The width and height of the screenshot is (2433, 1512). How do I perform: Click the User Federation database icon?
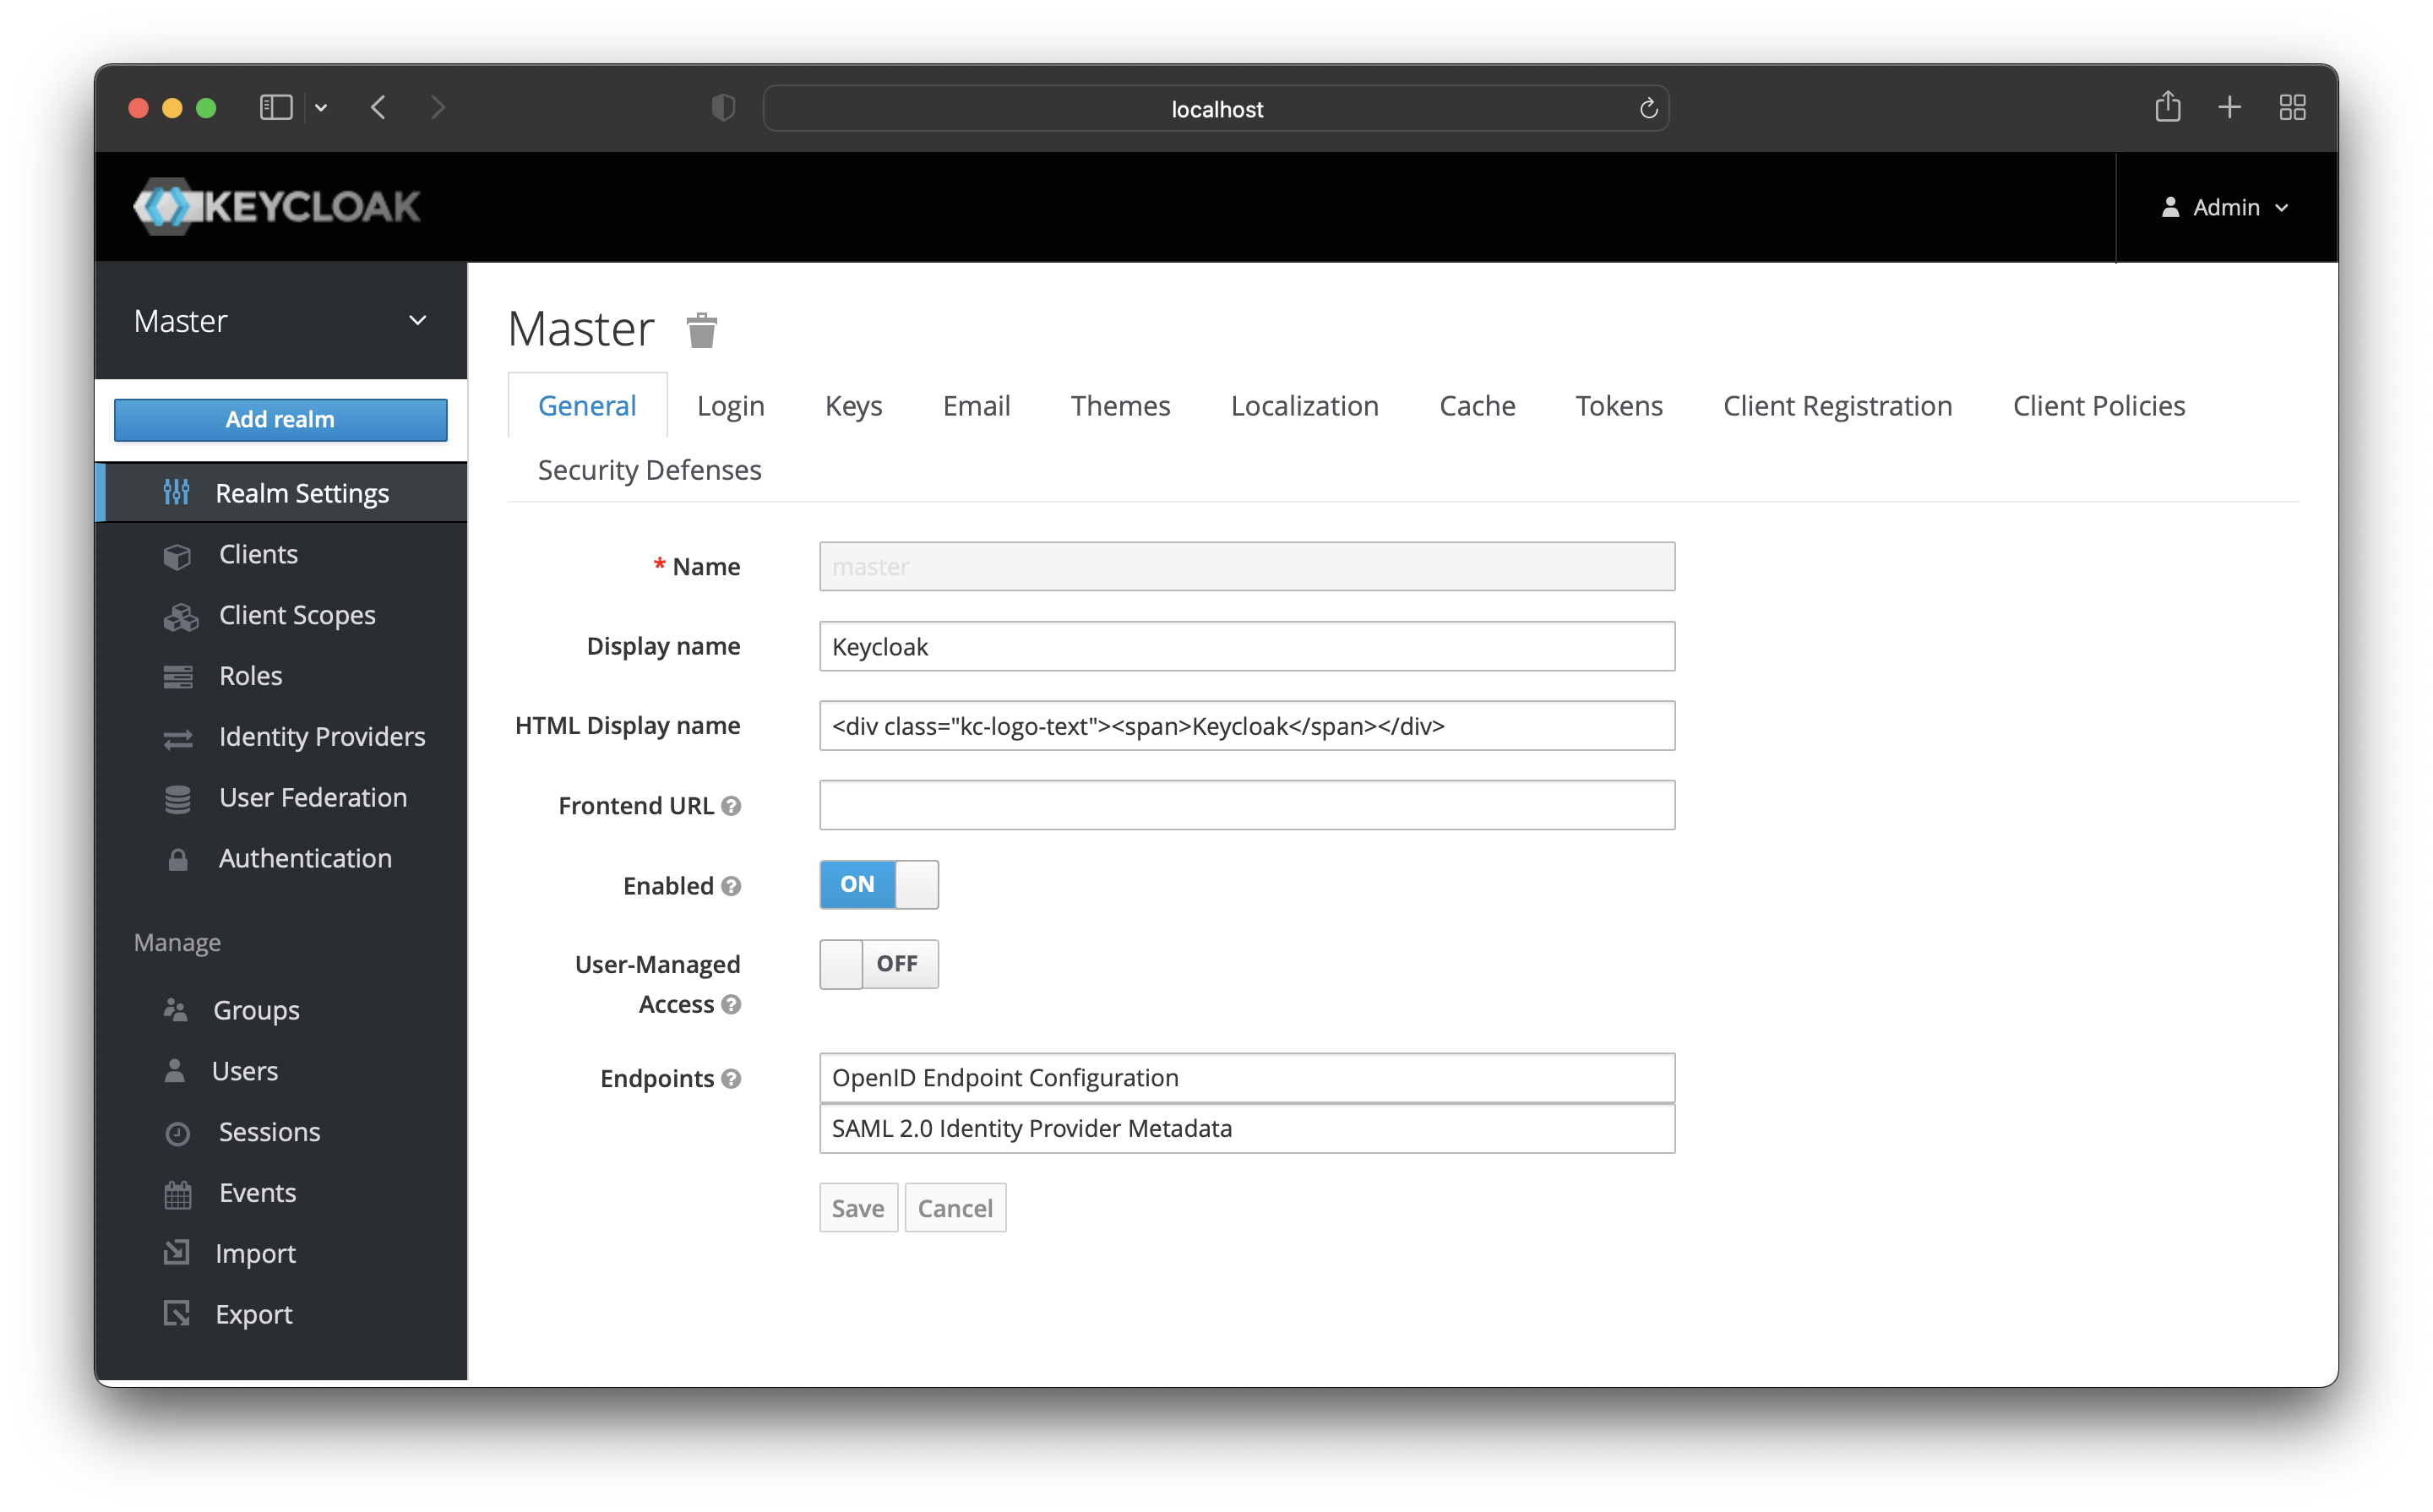tap(178, 797)
